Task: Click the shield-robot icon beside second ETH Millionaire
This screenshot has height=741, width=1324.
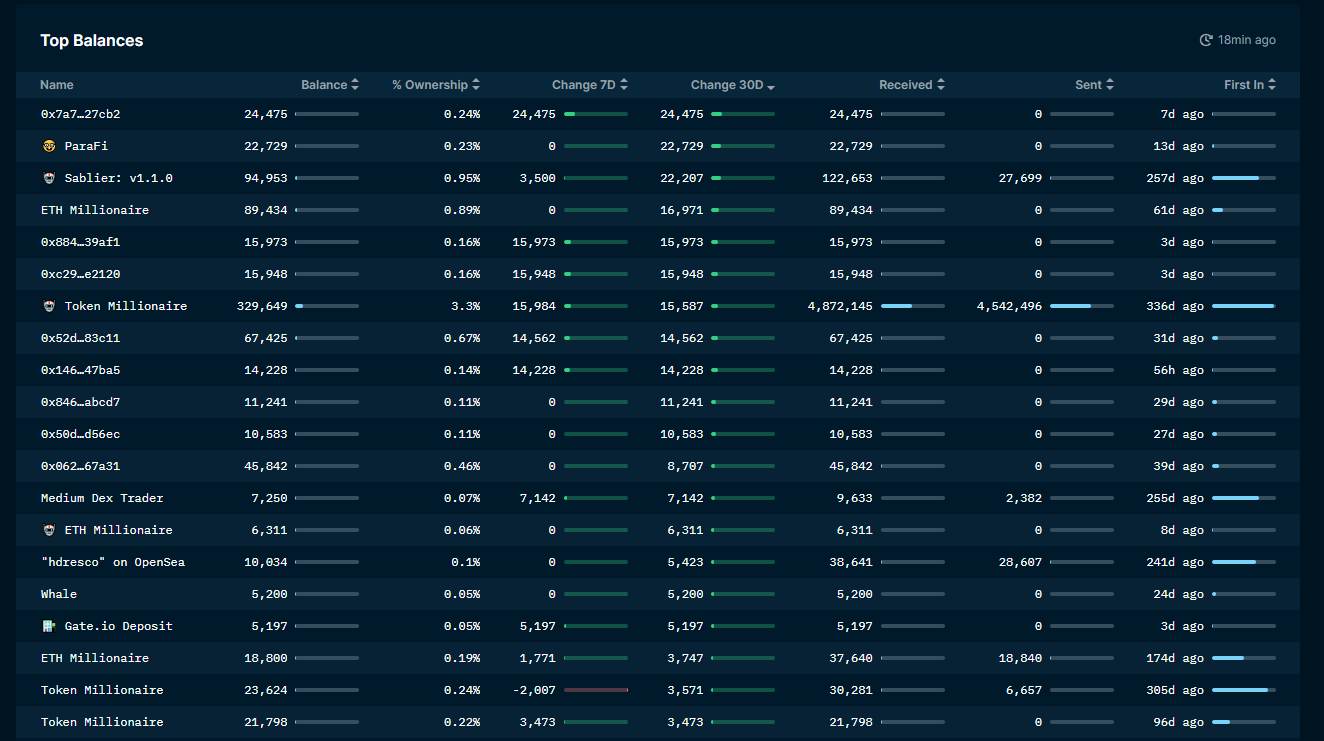Action: pyautogui.click(x=48, y=529)
